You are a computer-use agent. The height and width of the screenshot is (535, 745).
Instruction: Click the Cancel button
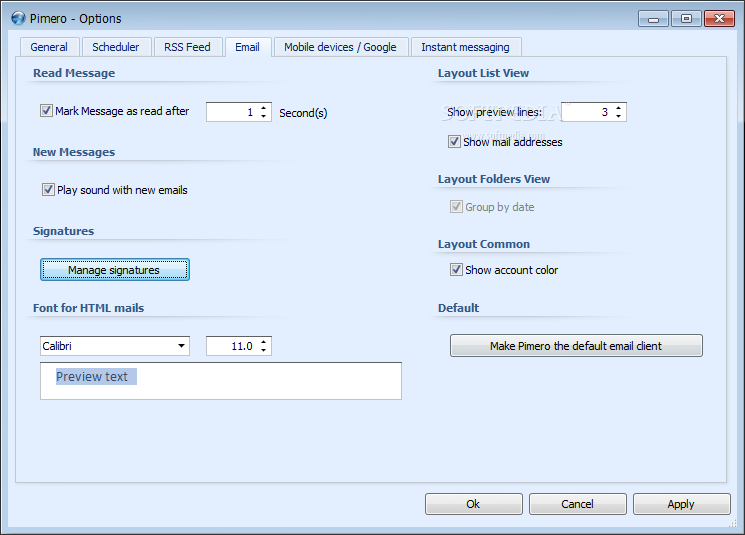tap(578, 504)
